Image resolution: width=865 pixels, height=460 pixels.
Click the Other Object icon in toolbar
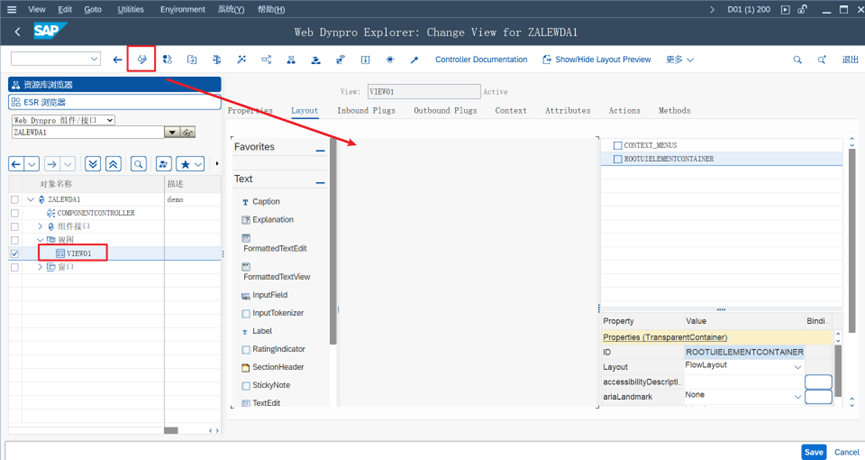click(x=191, y=60)
